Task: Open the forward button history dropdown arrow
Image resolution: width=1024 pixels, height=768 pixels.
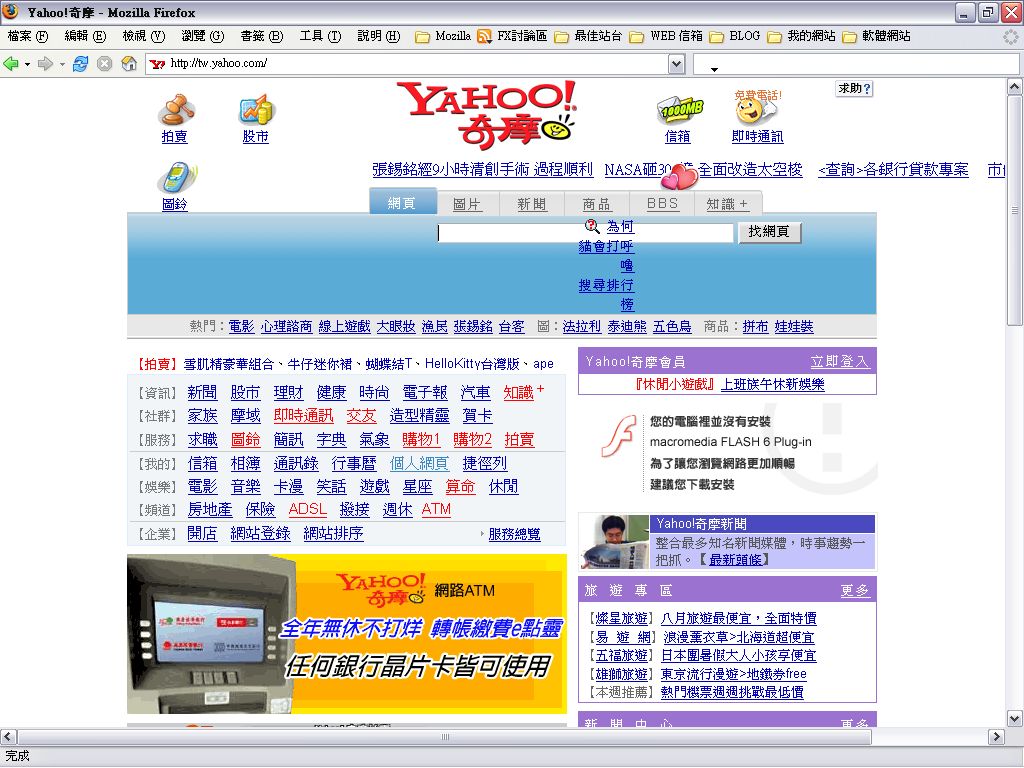Action: tap(62, 64)
